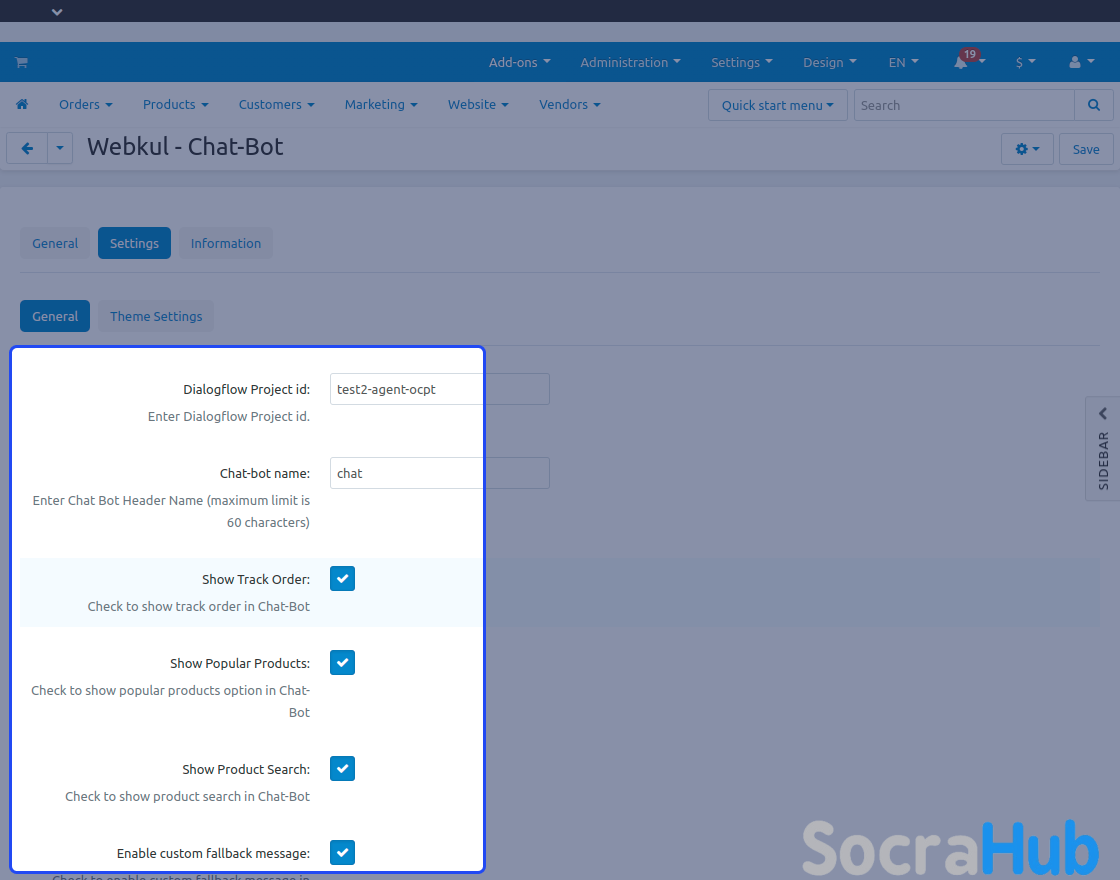Viewport: 1120px width, 880px height.
Task: Click the Webkul - Chat-Bot page title
Action: click(x=185, y=146)
